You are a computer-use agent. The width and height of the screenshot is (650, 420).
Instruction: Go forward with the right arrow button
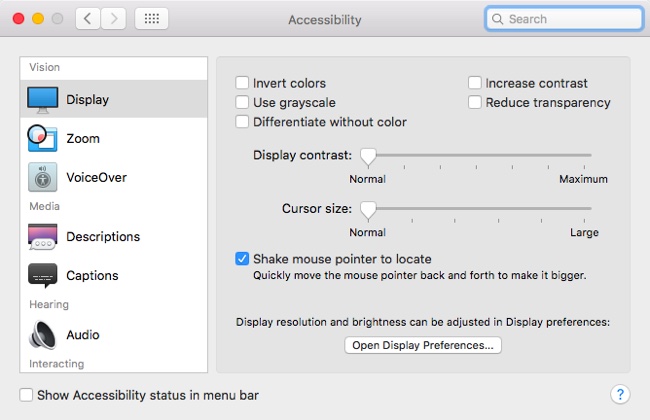114,19
